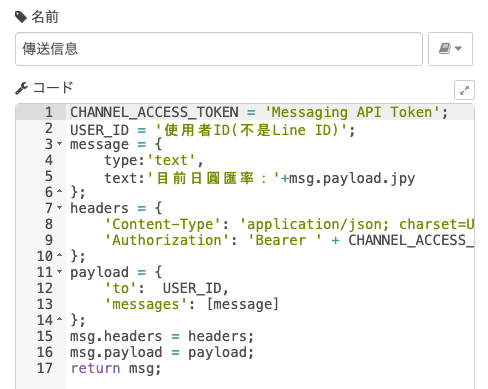
Task: Click line number 1 in the gutter
Action: (49, 112)
